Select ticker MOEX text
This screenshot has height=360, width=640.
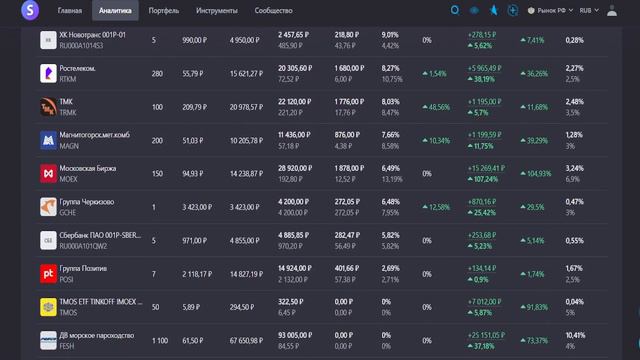[x=68, y=179]
